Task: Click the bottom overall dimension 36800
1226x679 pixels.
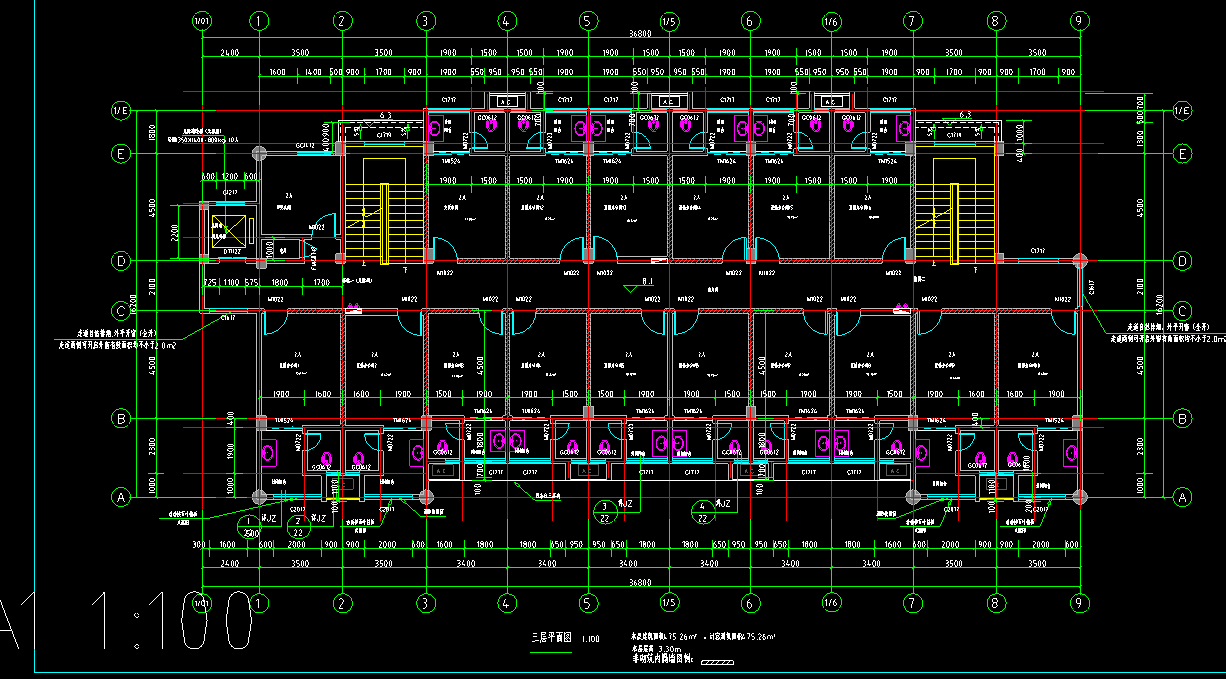Action: (640, 582)
